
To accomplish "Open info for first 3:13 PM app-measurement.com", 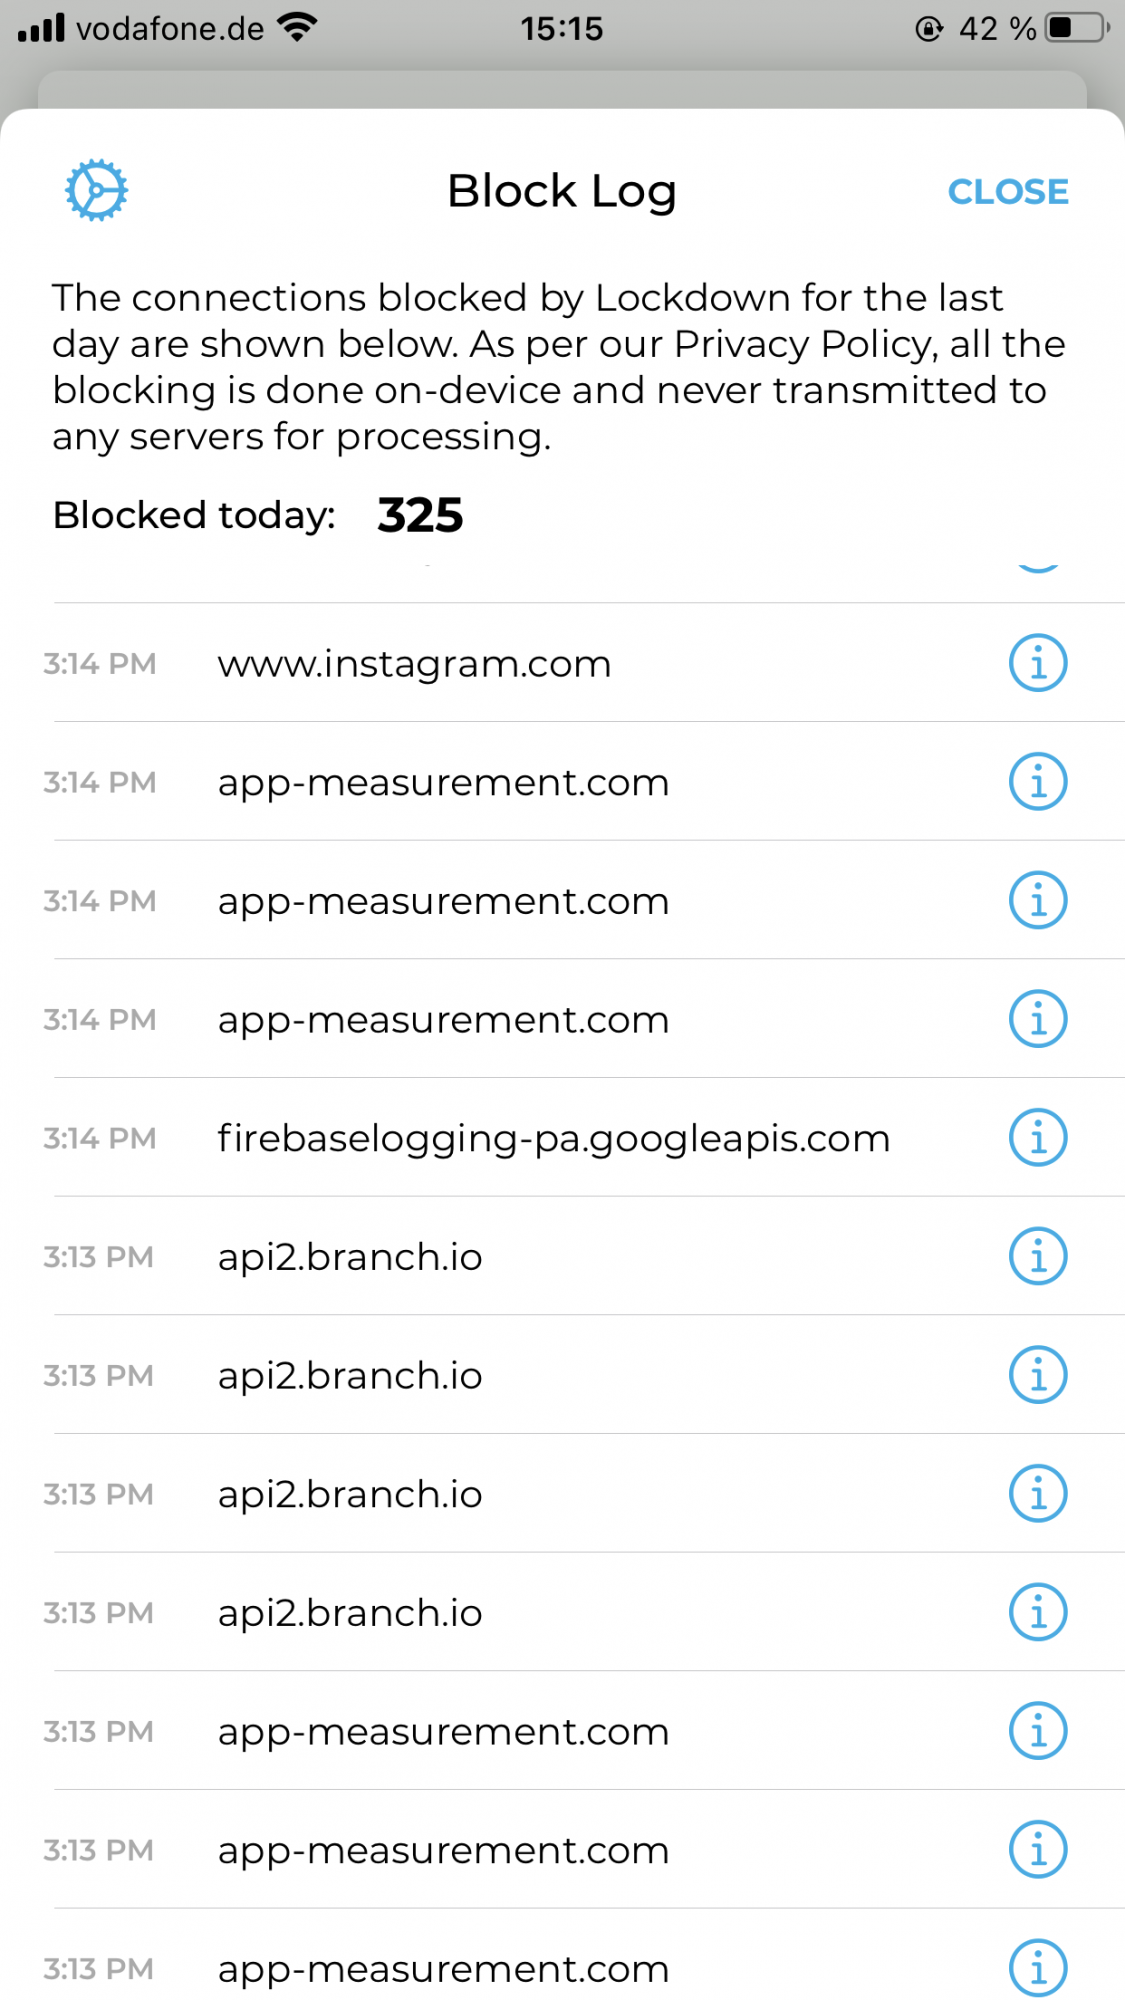I will tap(1038, 1731).
